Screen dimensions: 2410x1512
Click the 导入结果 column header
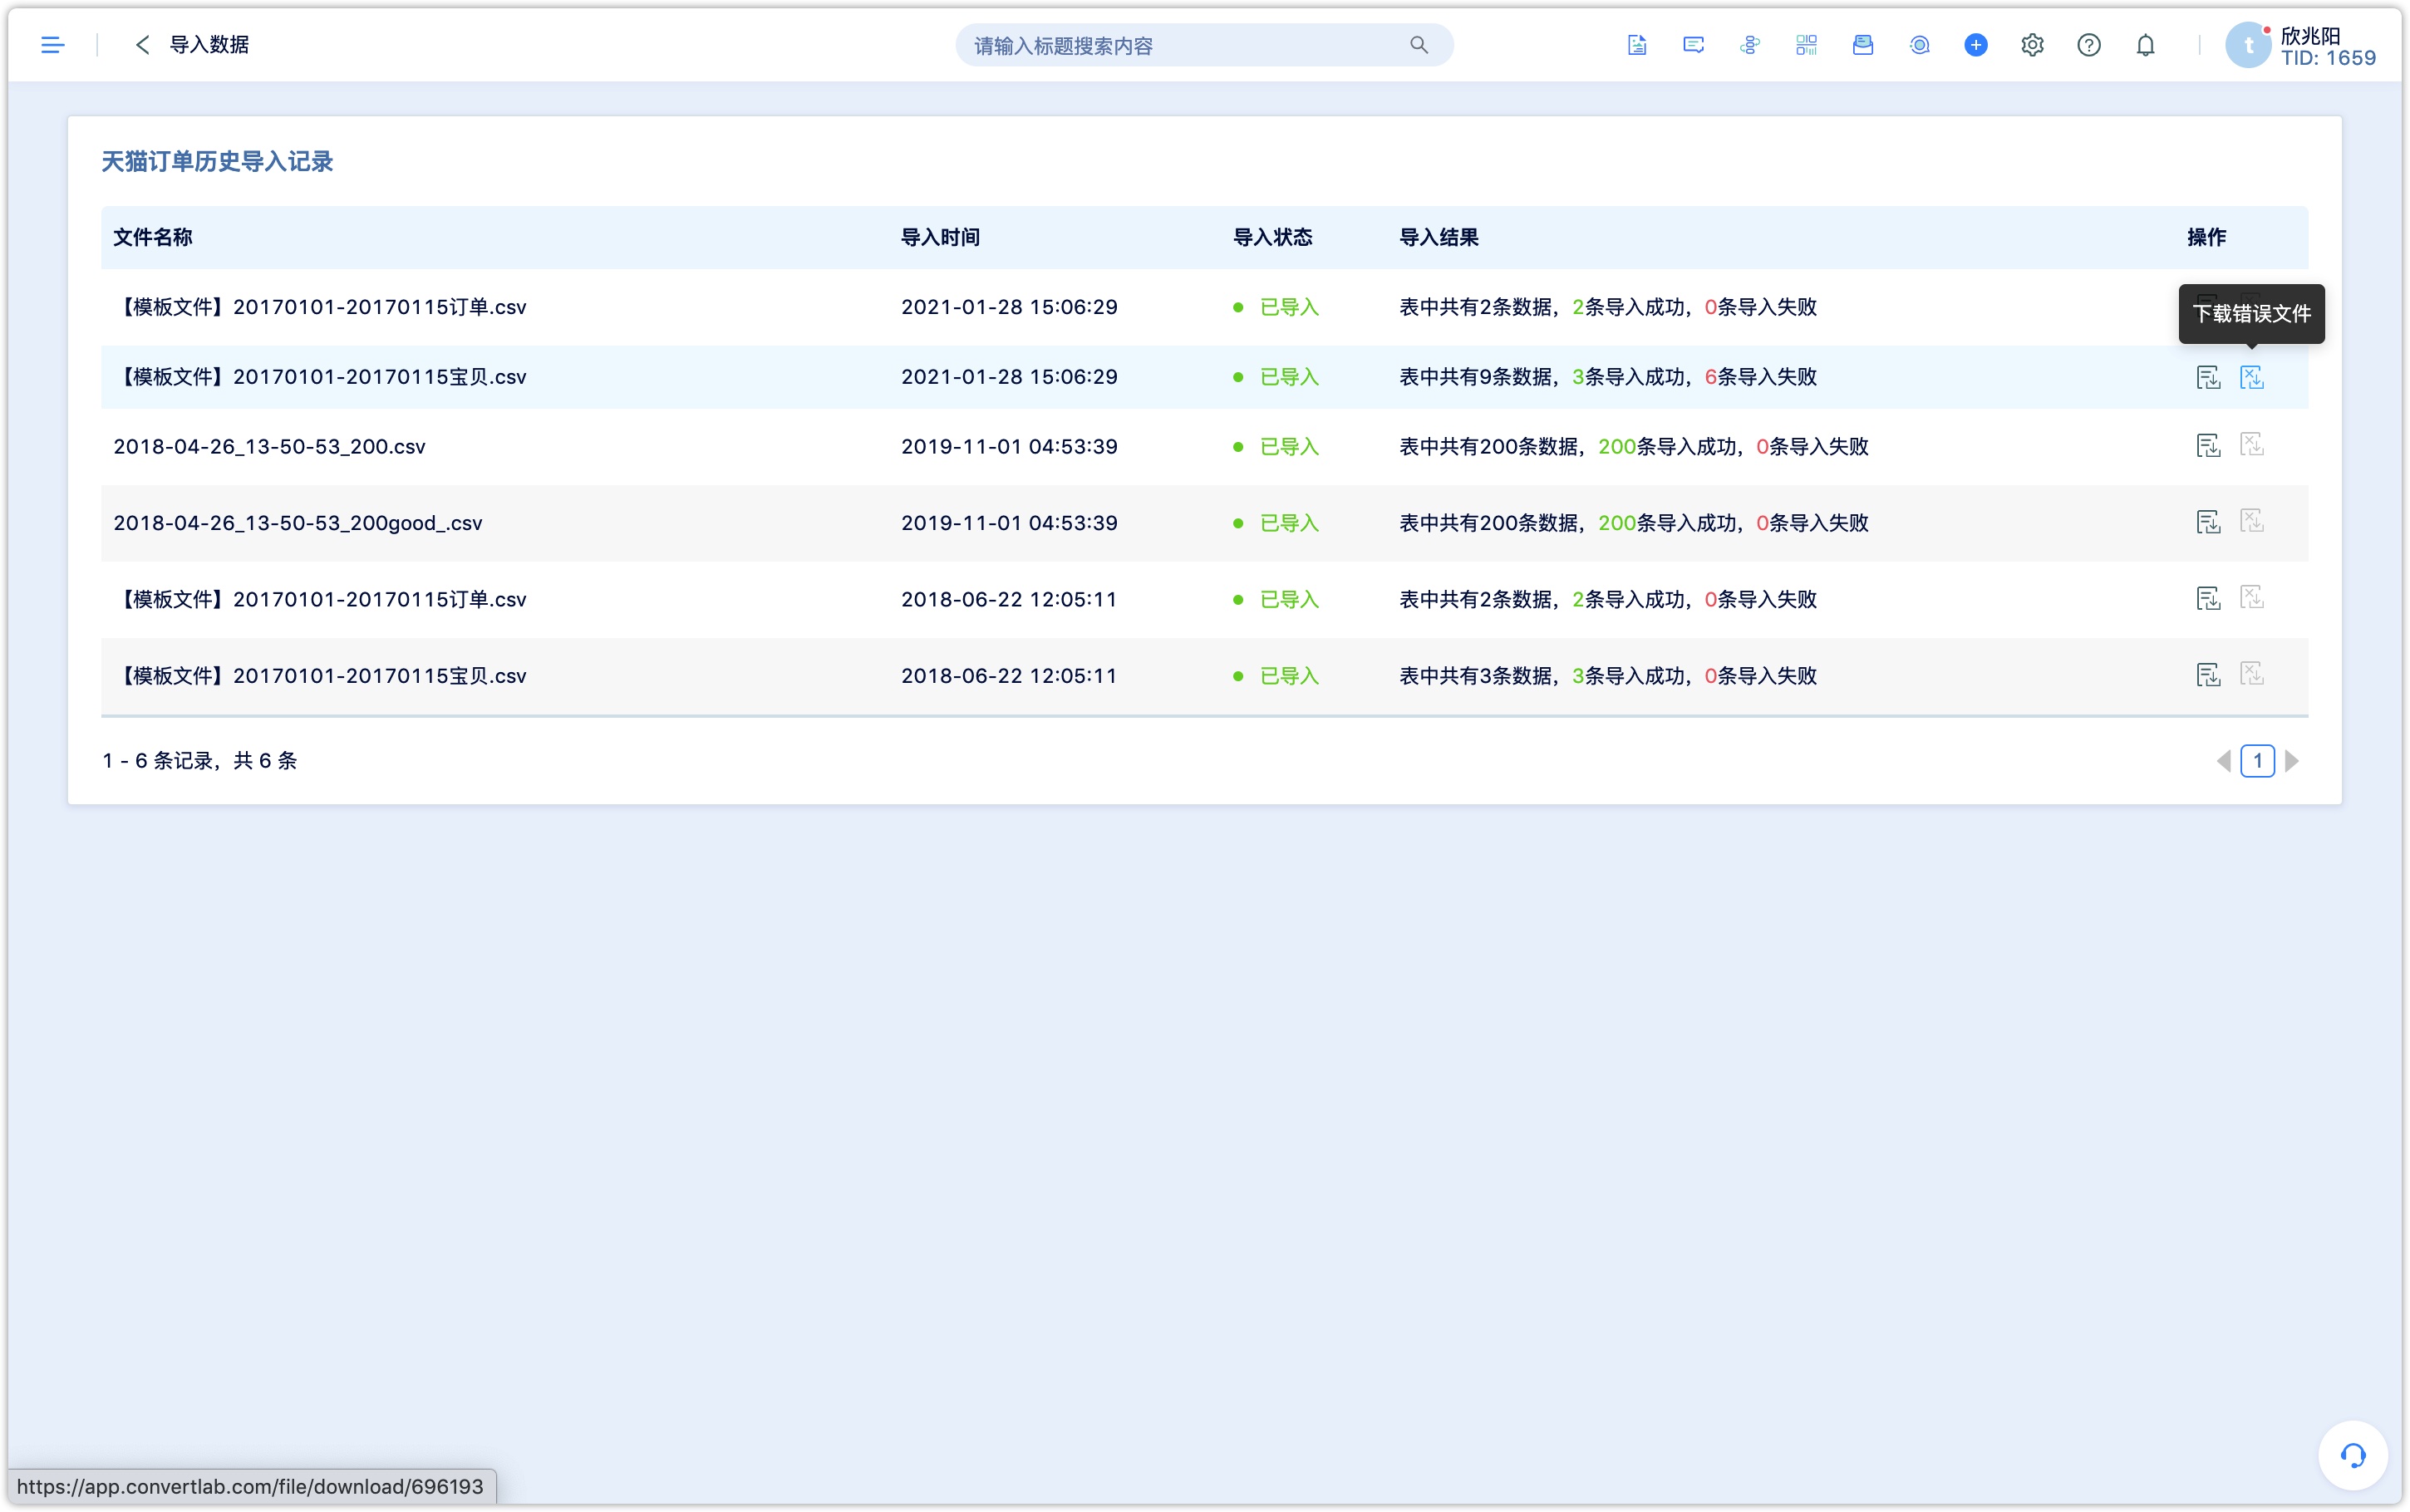1438,237
